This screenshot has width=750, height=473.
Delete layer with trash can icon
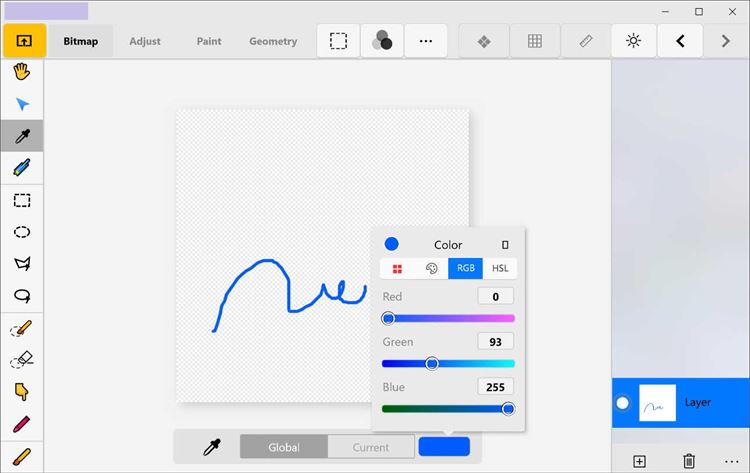[689, 461]
